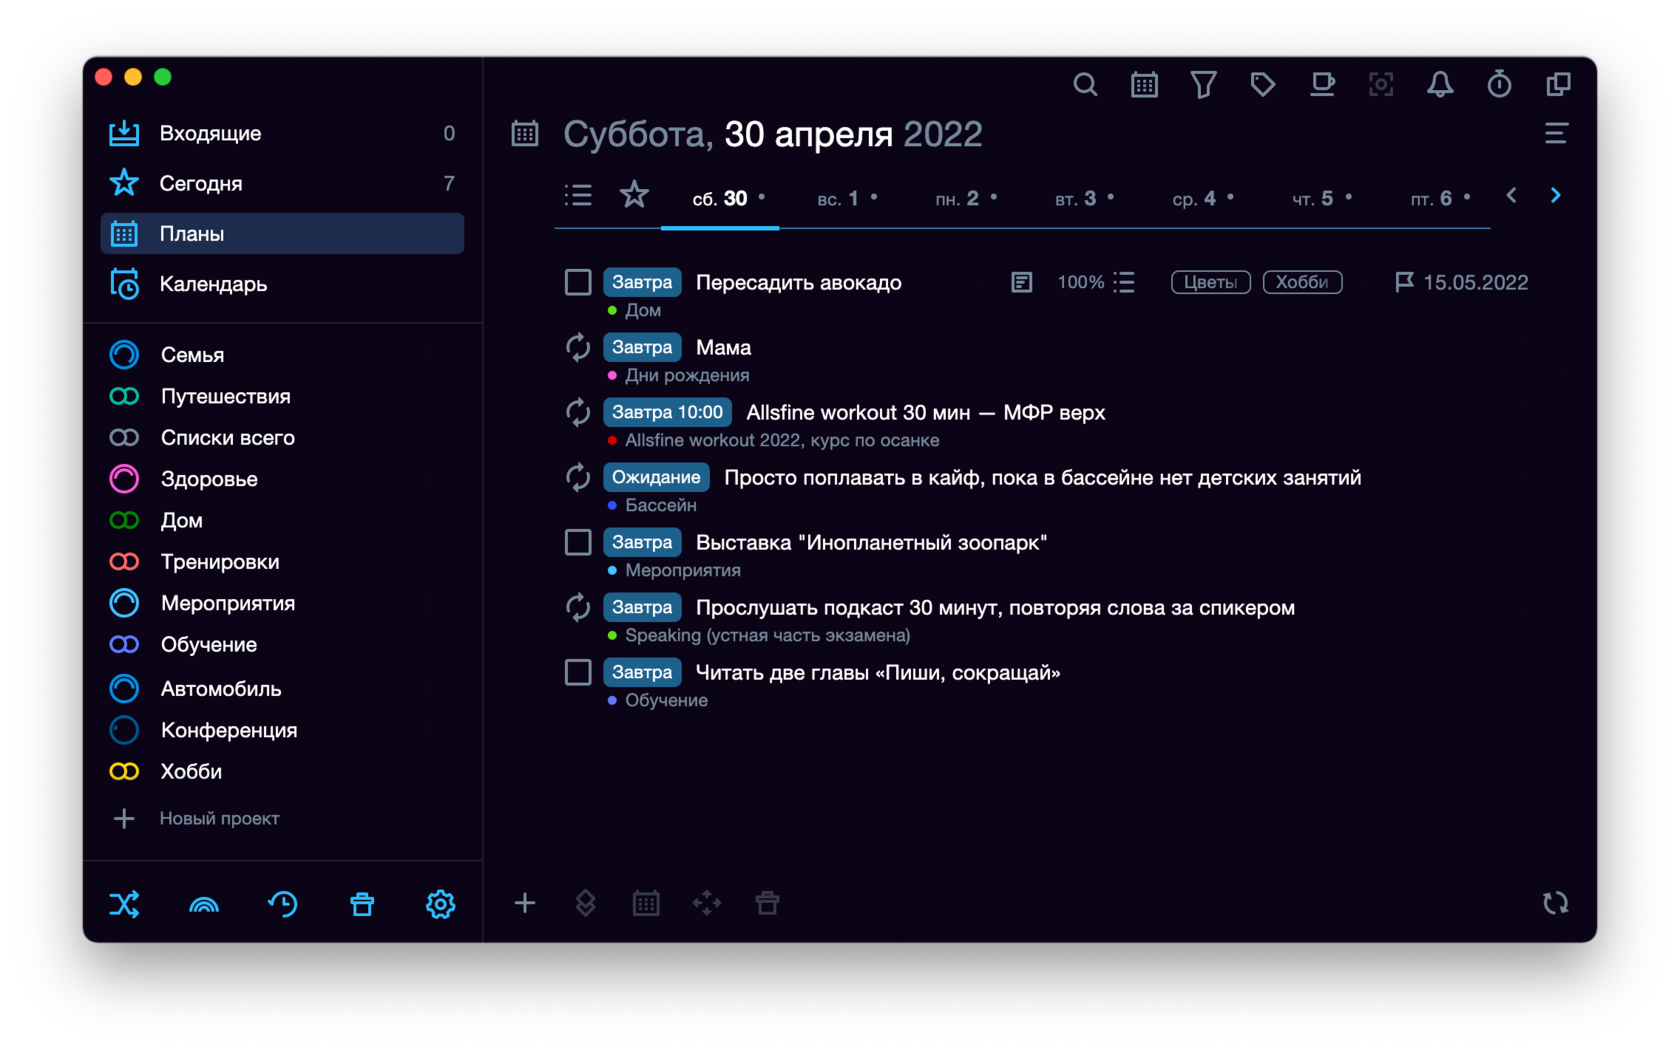This screenshot has width=1680, height=1052.
Task: Open Сегодня in the sidebar
Action: tap(282, 183)
